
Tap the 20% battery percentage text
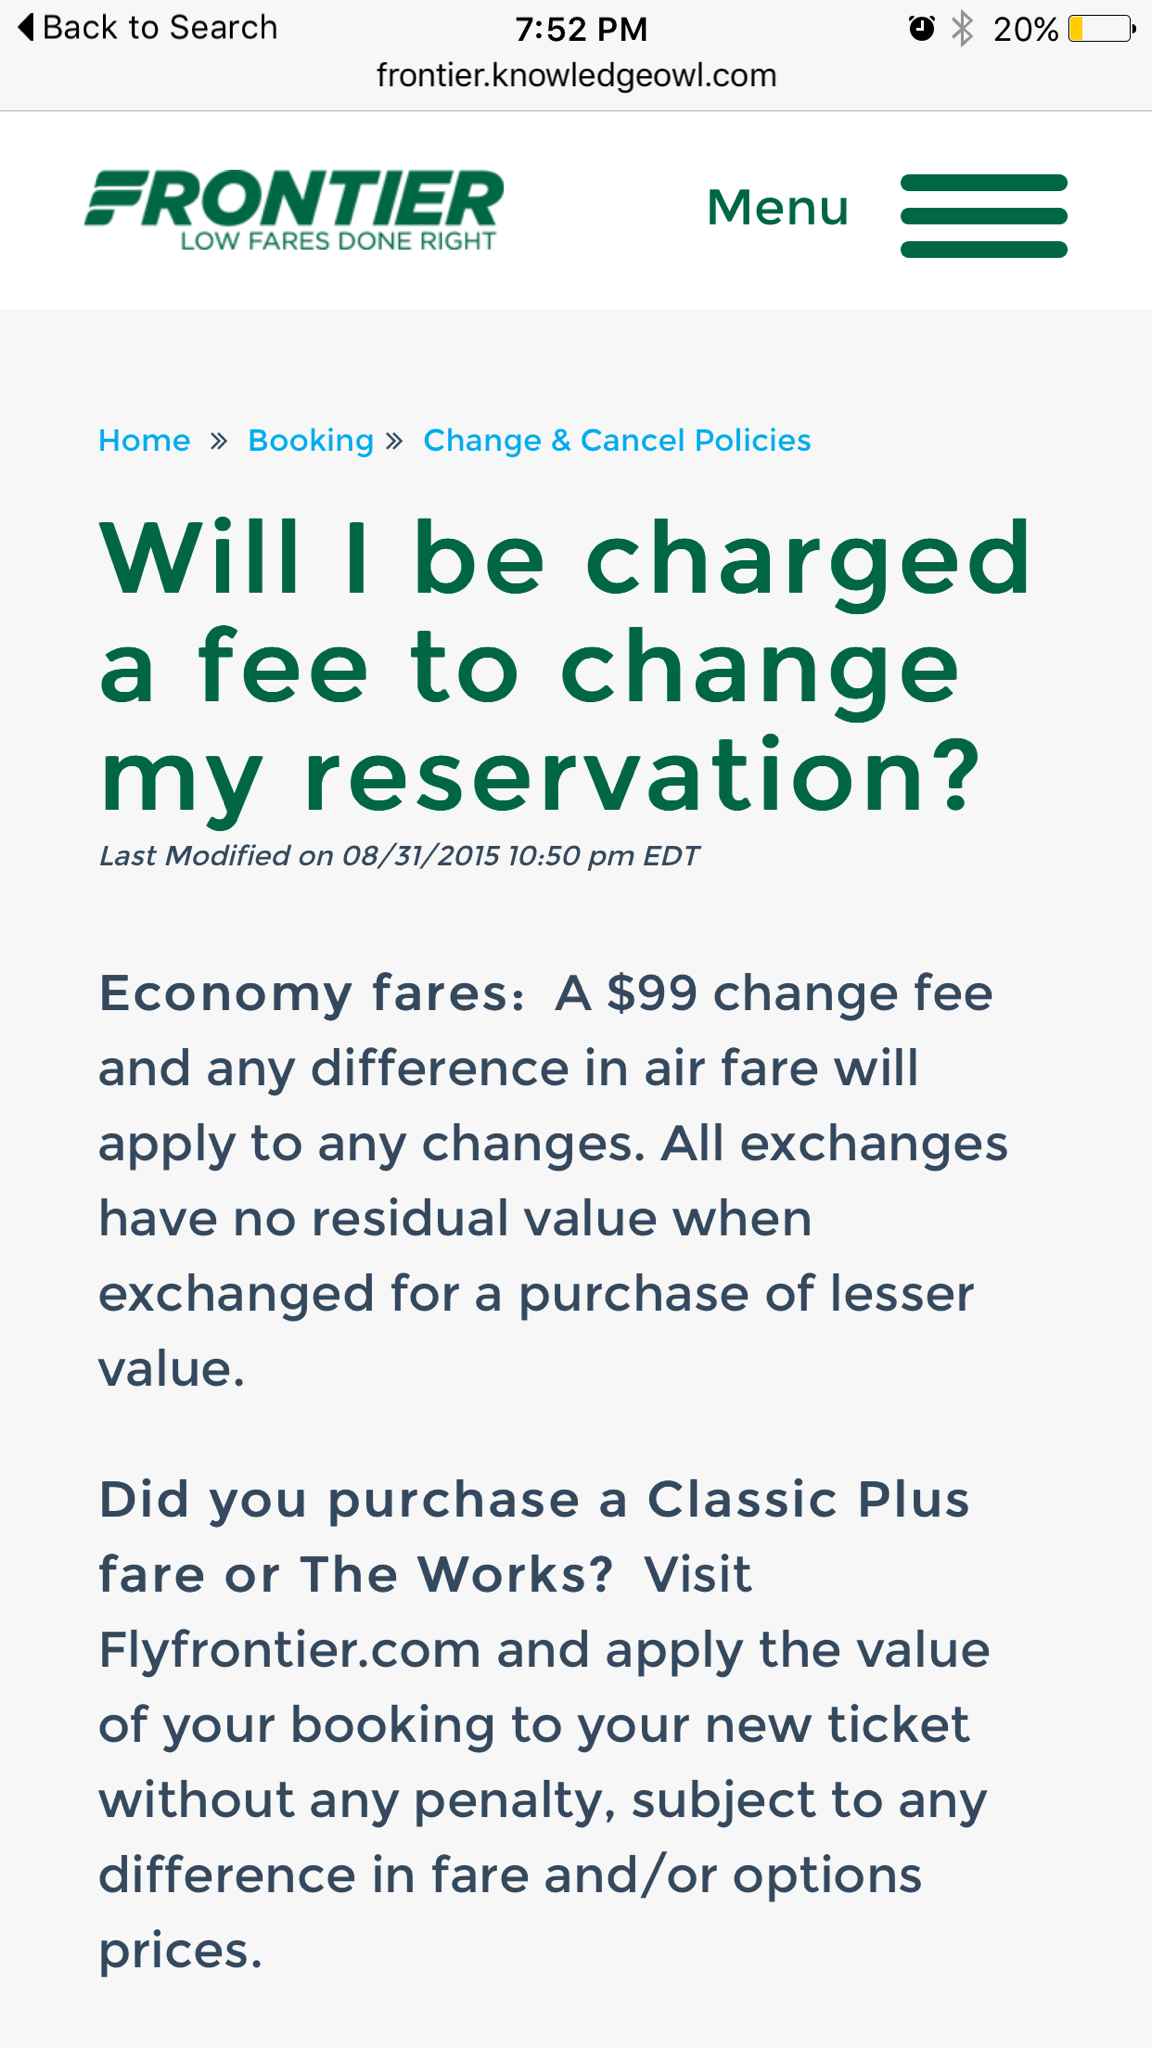pyautogui.click(x=1025, y=29)
